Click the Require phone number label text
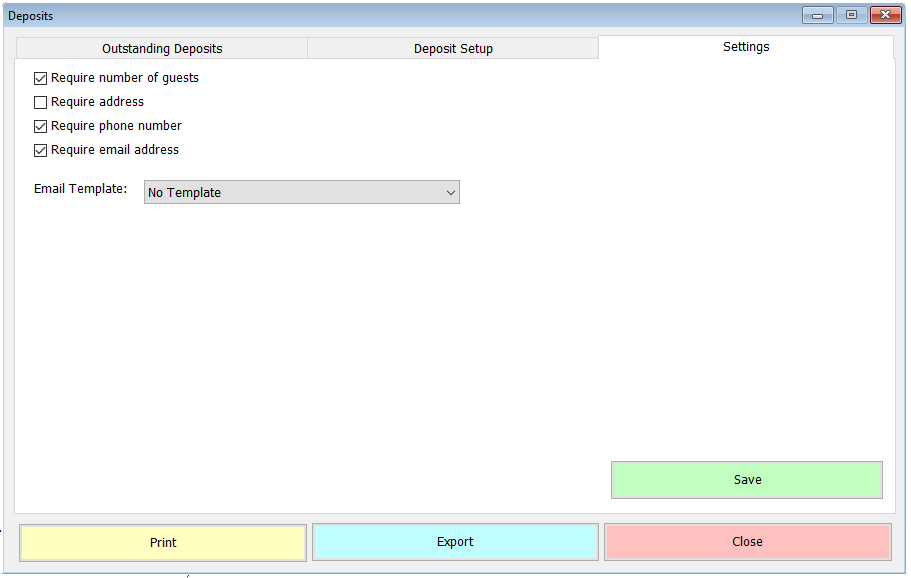The height and width of the screenshot is (578, 911). pyautogui.click(x=116, y=125)
